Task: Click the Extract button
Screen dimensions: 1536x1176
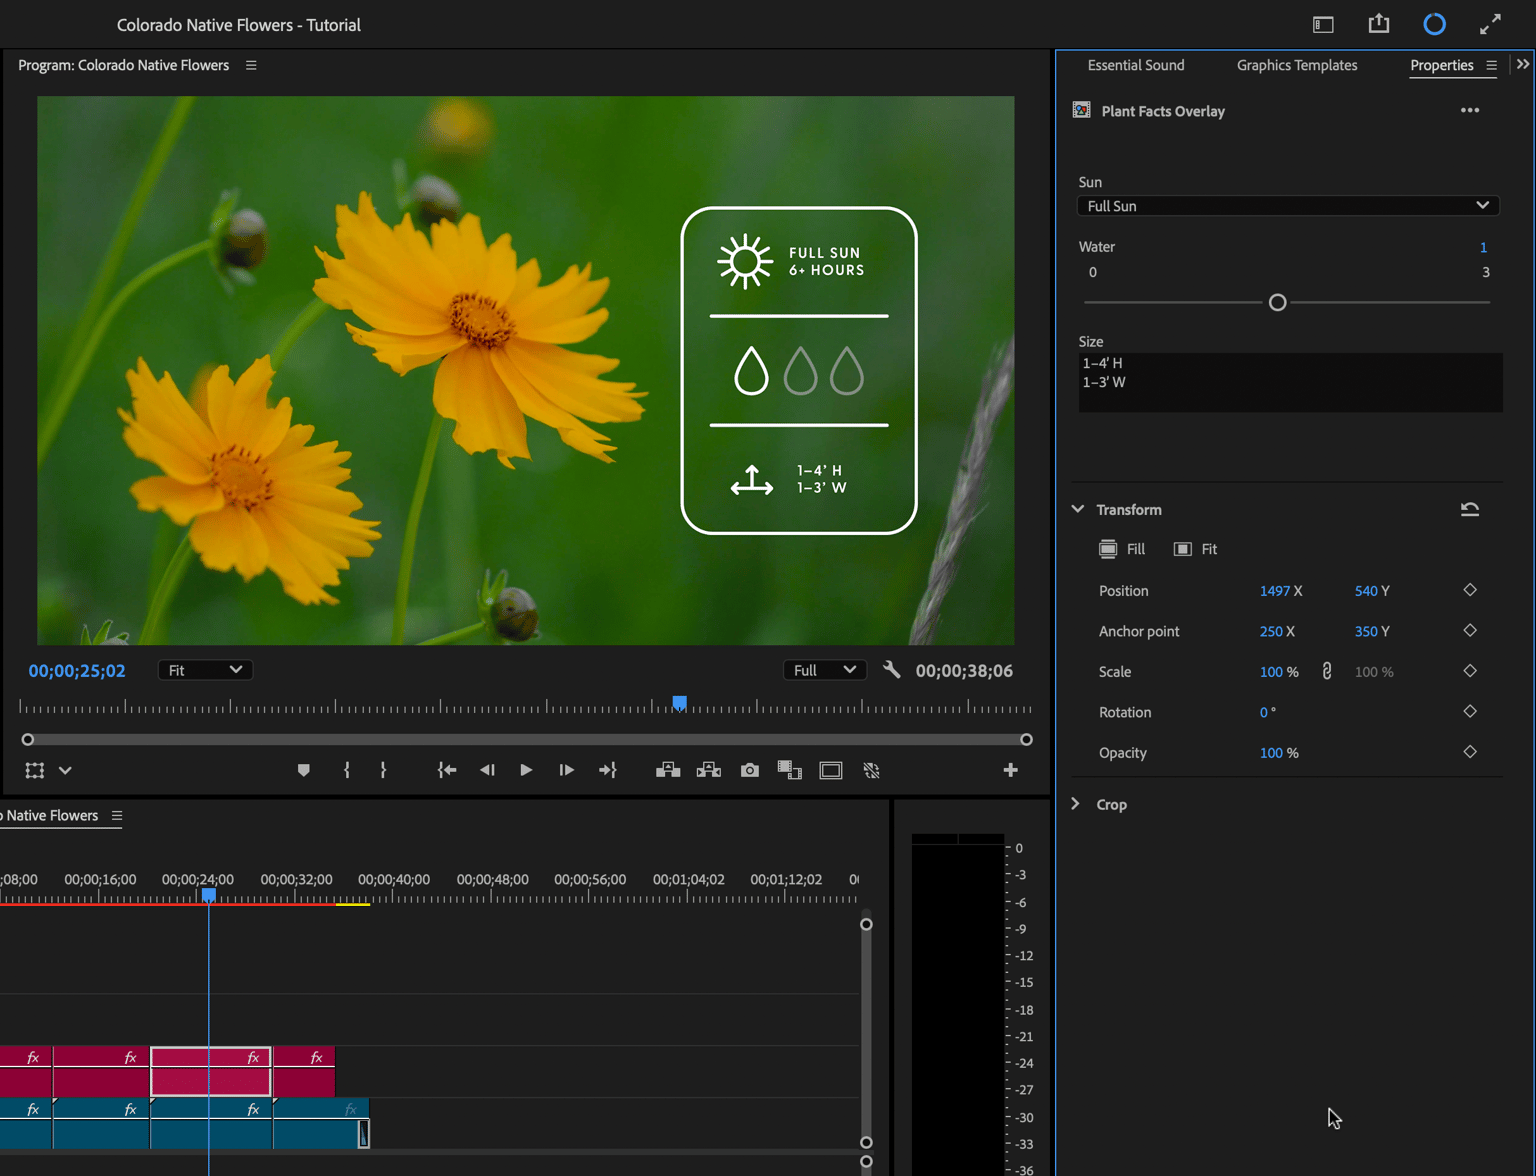Action: pyautogui.click(x=709, y=771)
